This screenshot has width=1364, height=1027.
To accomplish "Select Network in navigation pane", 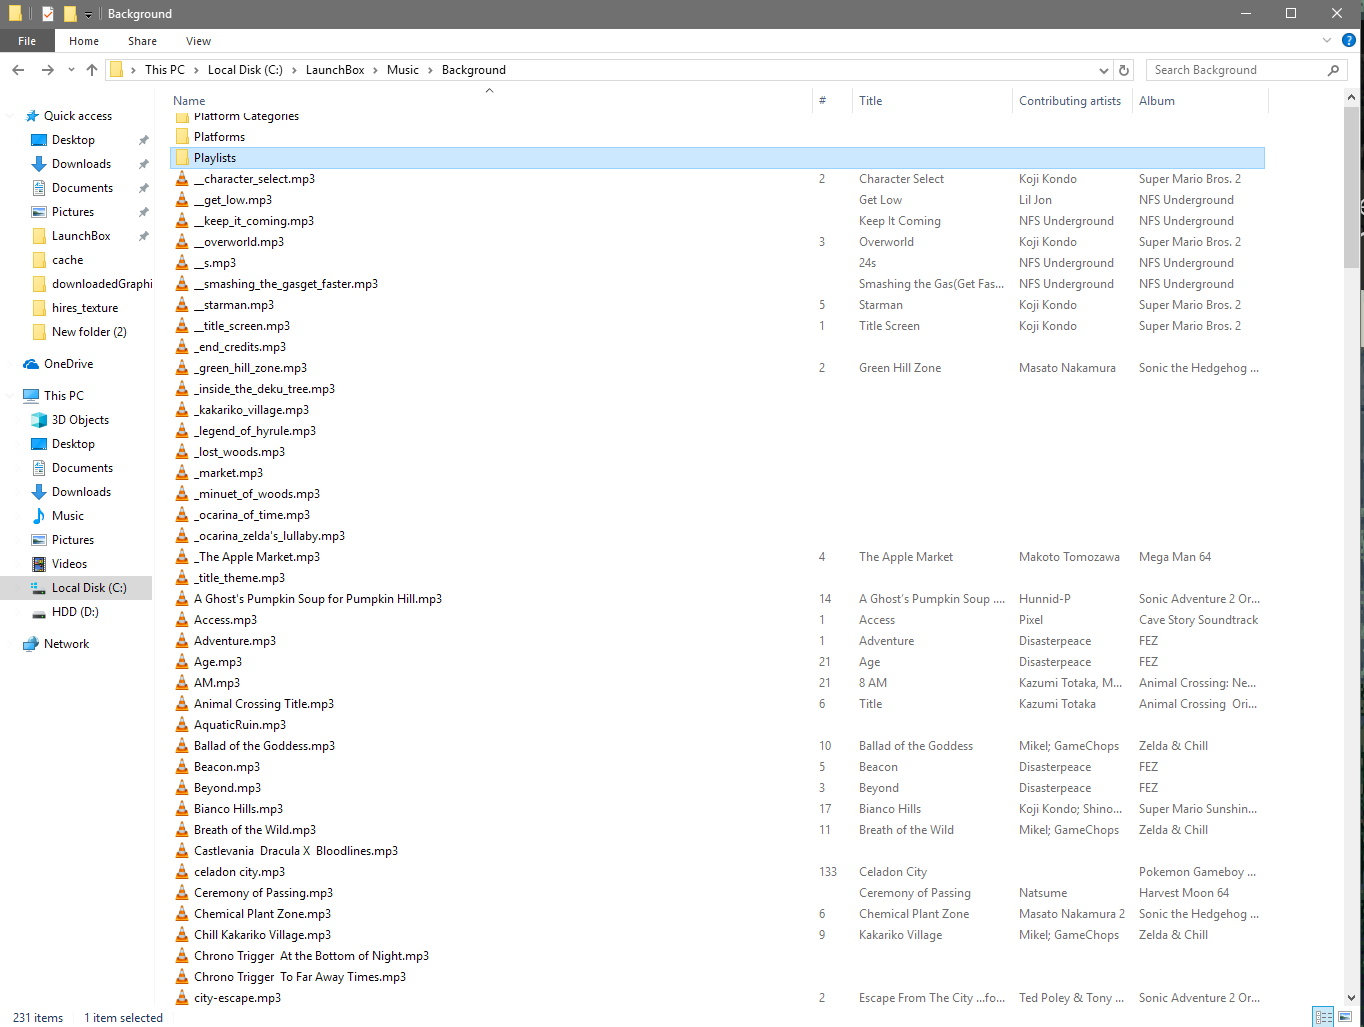I will tap(66, 644).
